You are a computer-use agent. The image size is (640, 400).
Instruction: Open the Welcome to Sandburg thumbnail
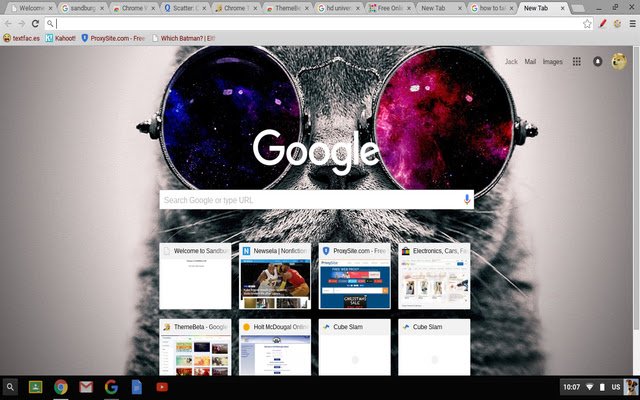point(195,276)
